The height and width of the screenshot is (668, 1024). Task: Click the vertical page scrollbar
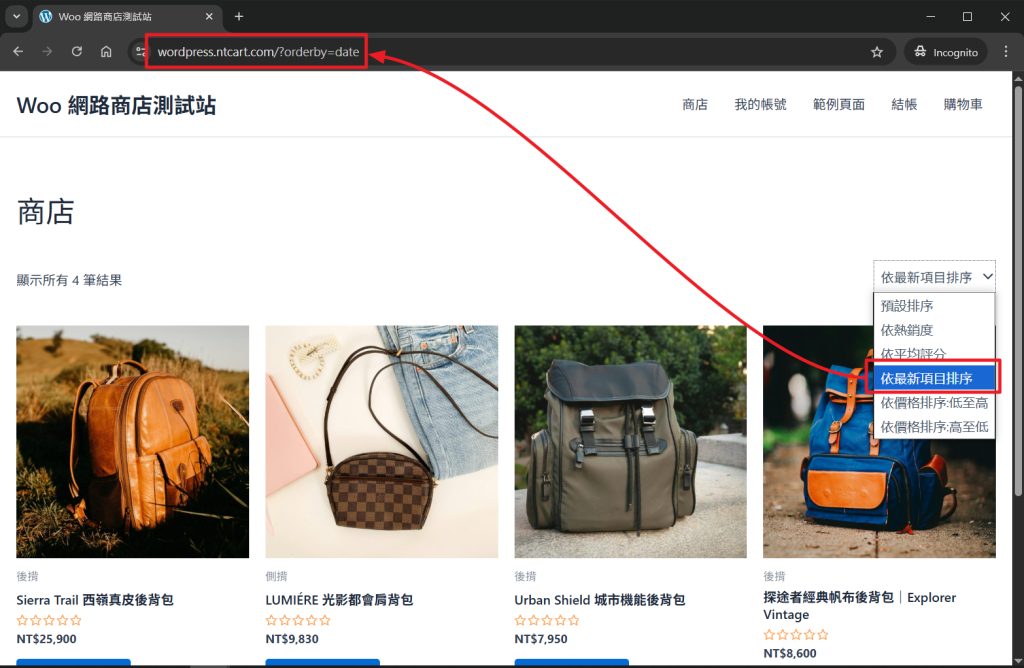(x=1018, y=291)
